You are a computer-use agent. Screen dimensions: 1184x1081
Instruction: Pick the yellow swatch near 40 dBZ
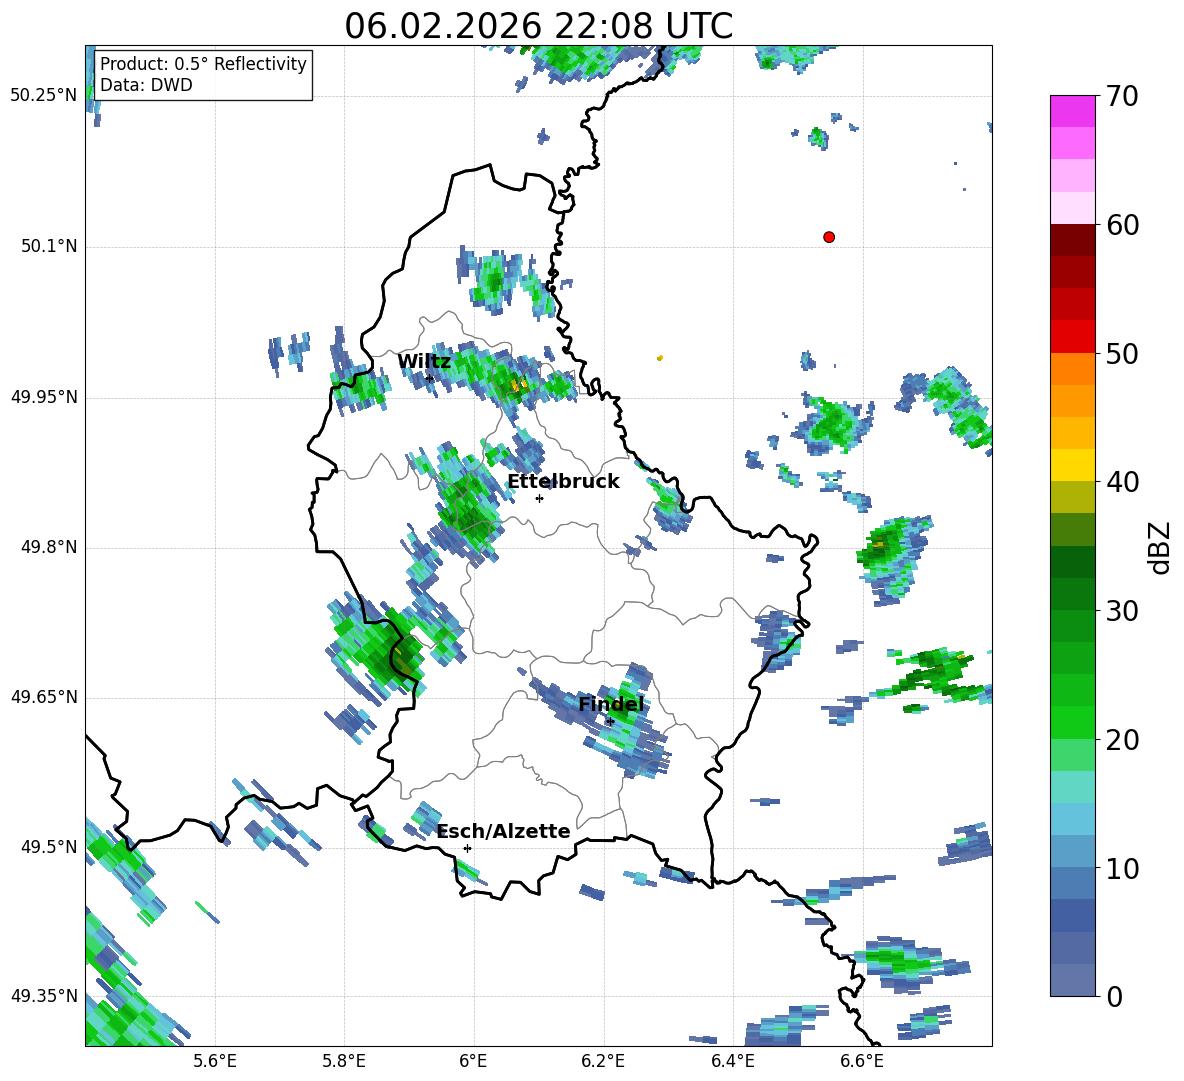(1072, 465)
